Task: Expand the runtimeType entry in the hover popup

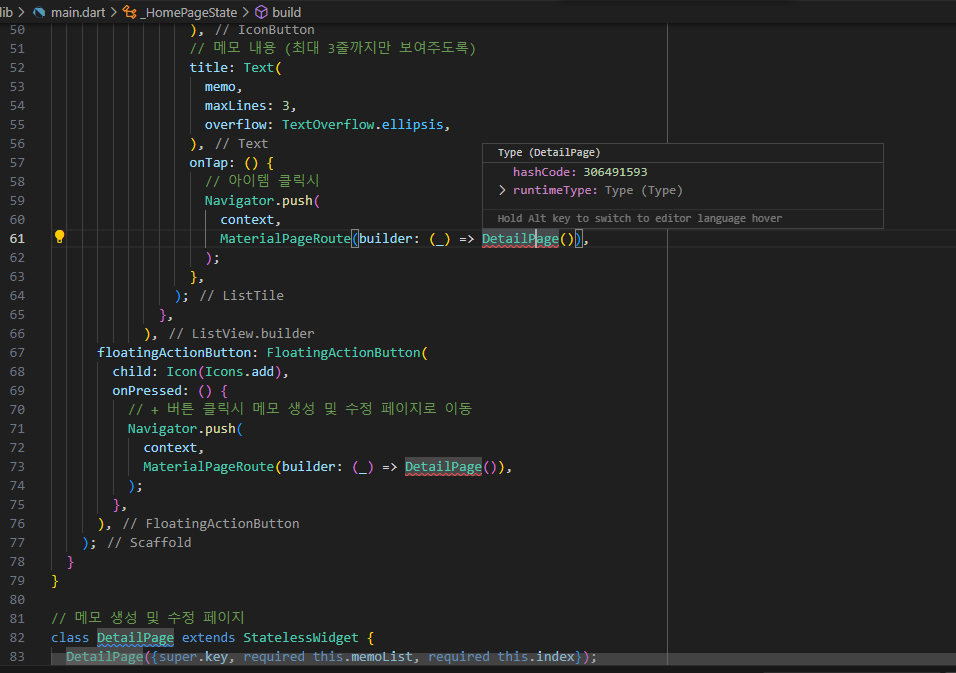Action: pos(502,190)
